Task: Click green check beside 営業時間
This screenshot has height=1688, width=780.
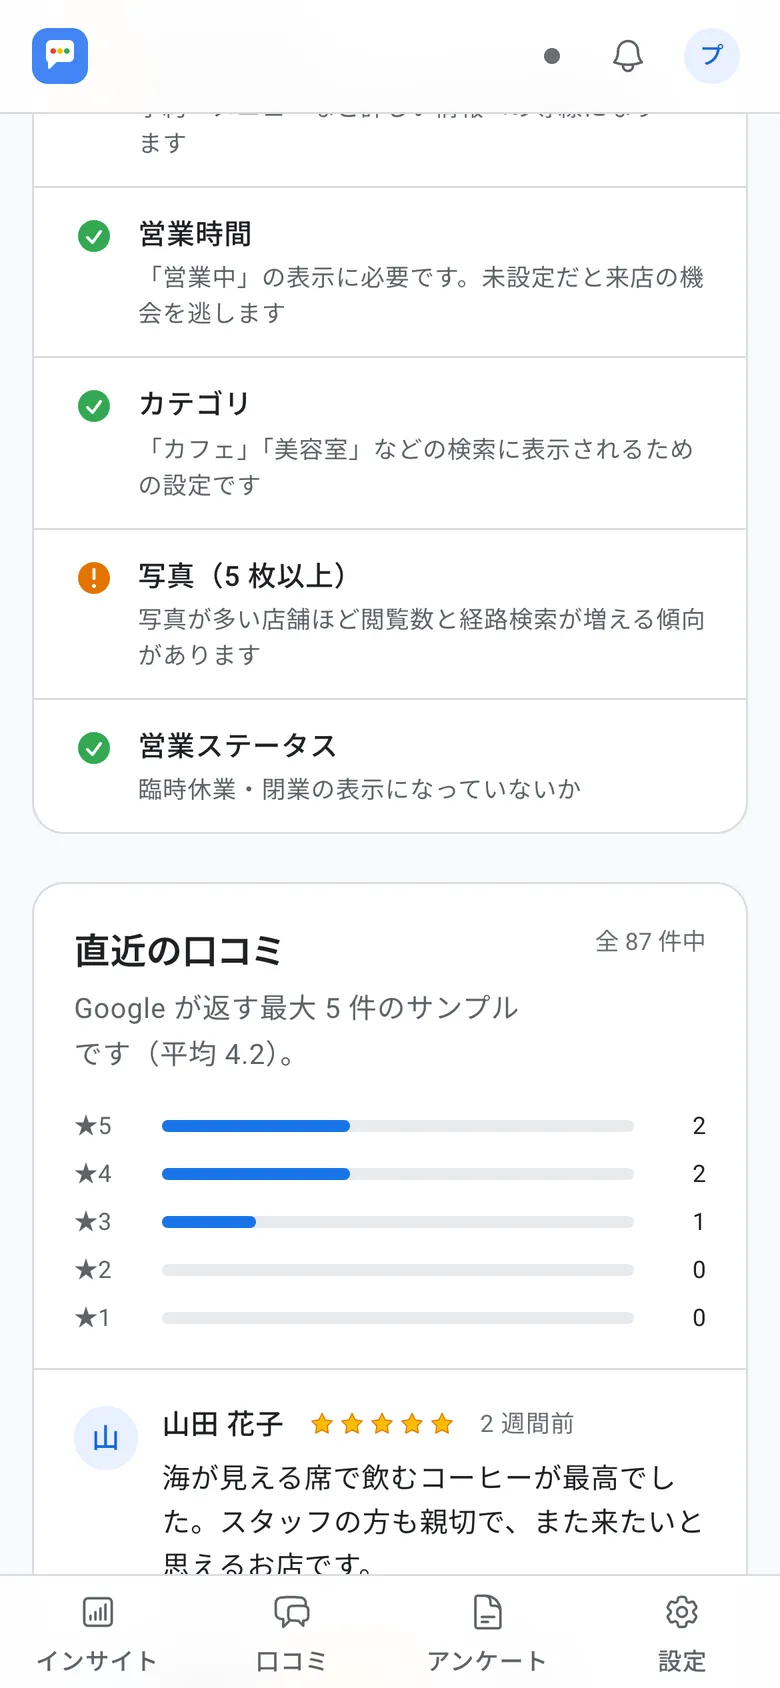Action: pyautogui.click(x=94, y=236)
